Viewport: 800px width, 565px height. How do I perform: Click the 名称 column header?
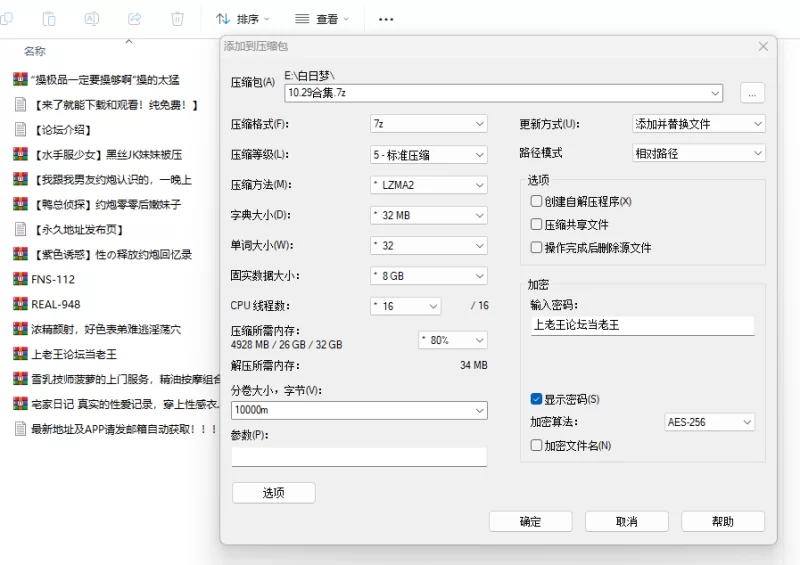[x=35, y=51]
